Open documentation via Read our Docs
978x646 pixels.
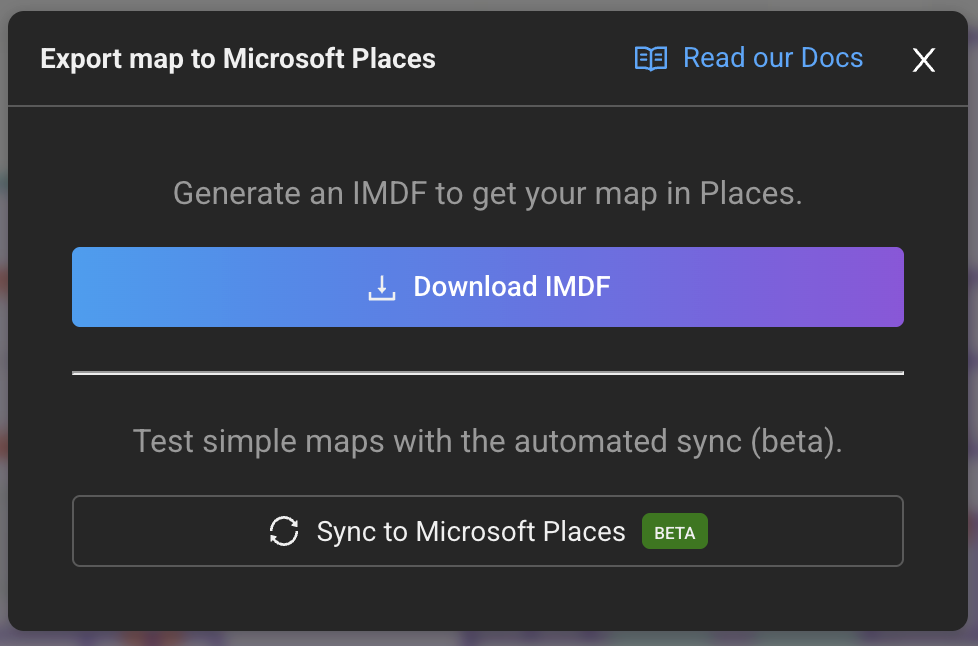772,58
